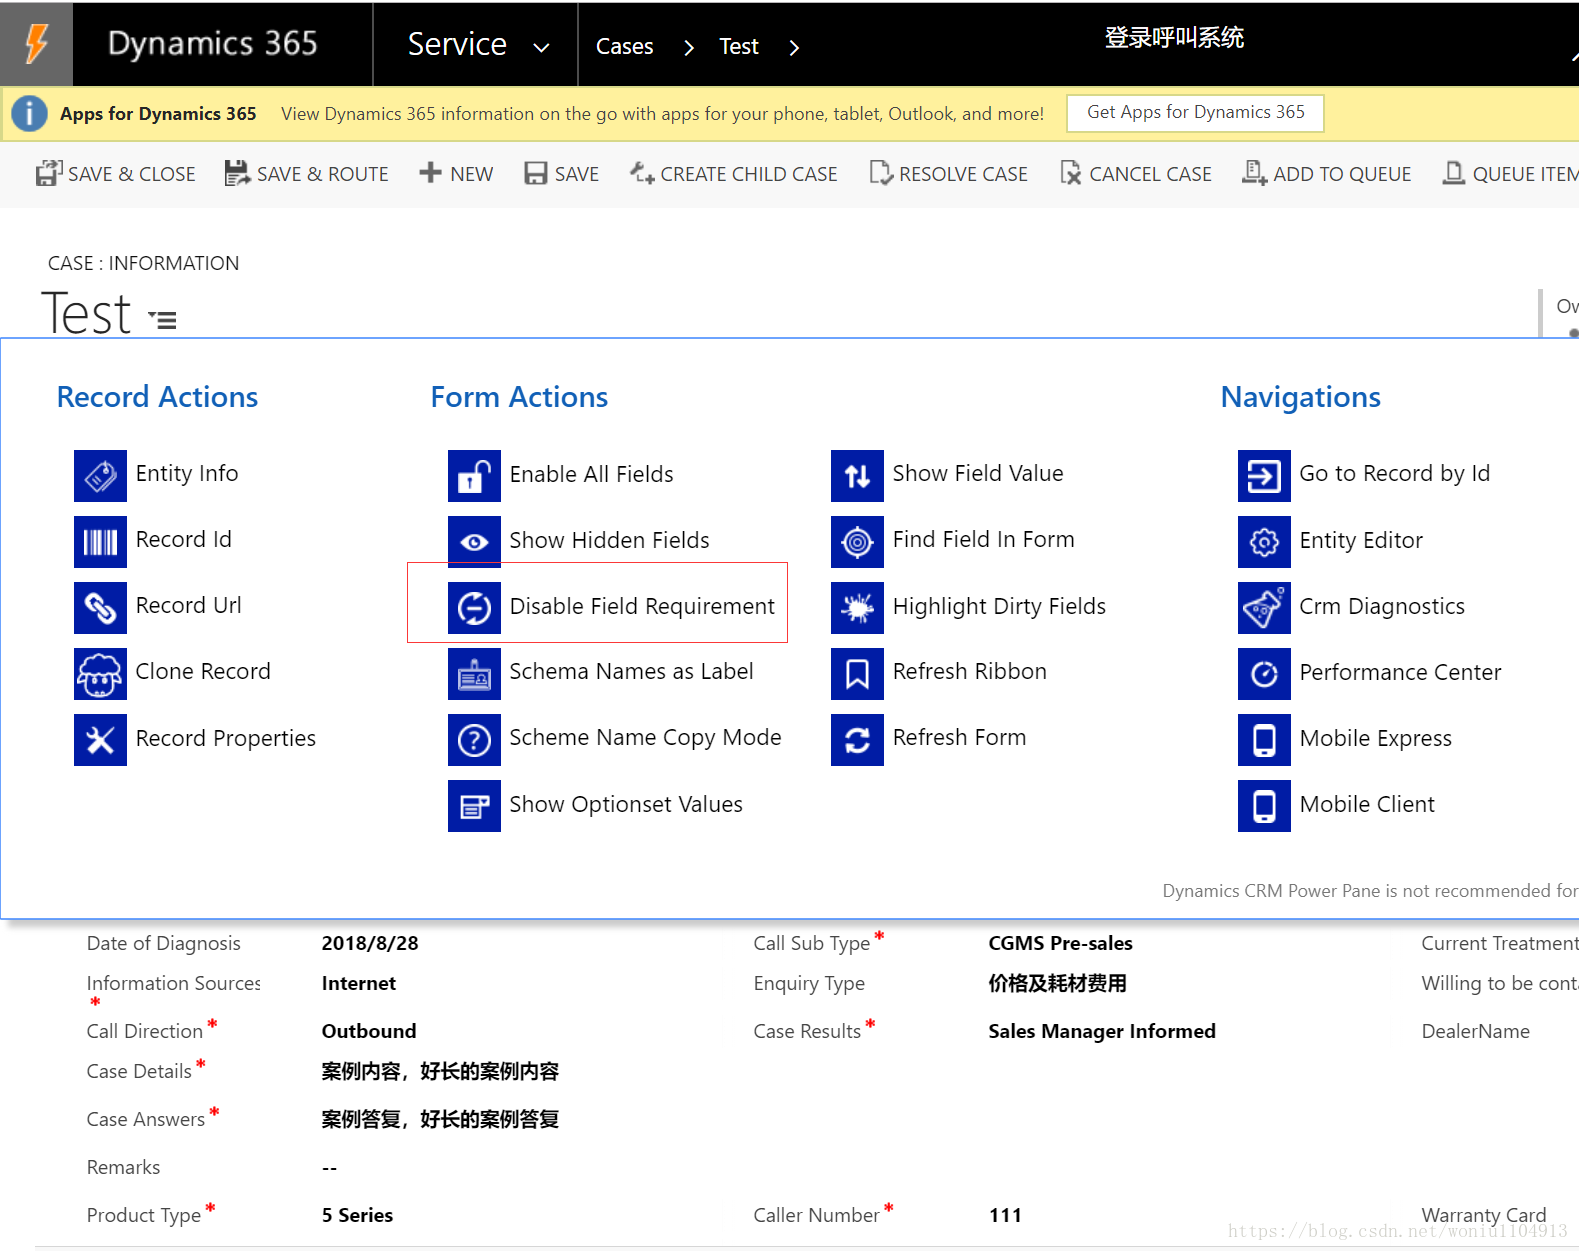This screenshot has height=1251, width=1579.
Task: Click the Scheme Name Copy Mode icon
Action: (x=474, y=739)
